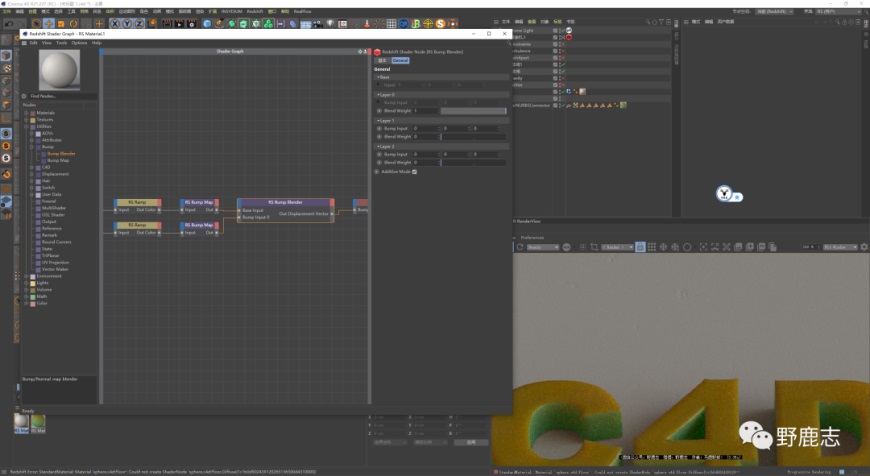Toggle Layer 2 Blend Weight radio circle
This screenshot has height=476, width=870.
[380, 163]
